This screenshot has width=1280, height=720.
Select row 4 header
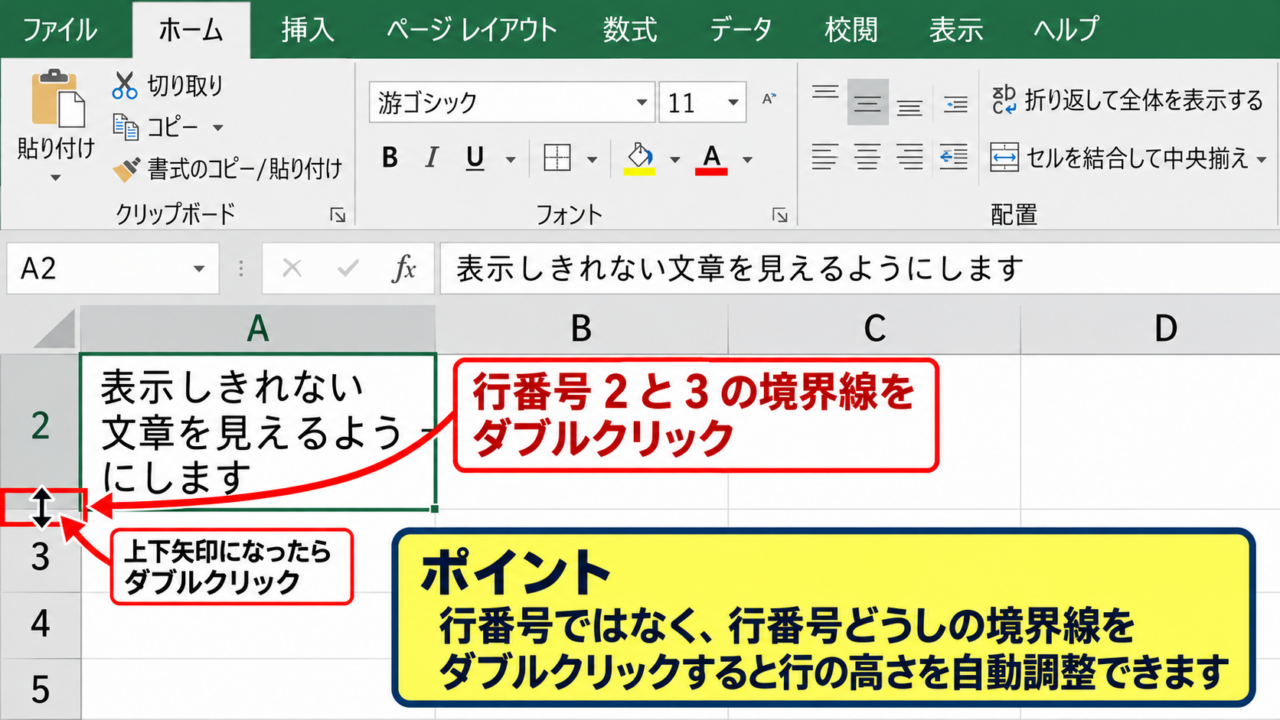tap(40, 624)
